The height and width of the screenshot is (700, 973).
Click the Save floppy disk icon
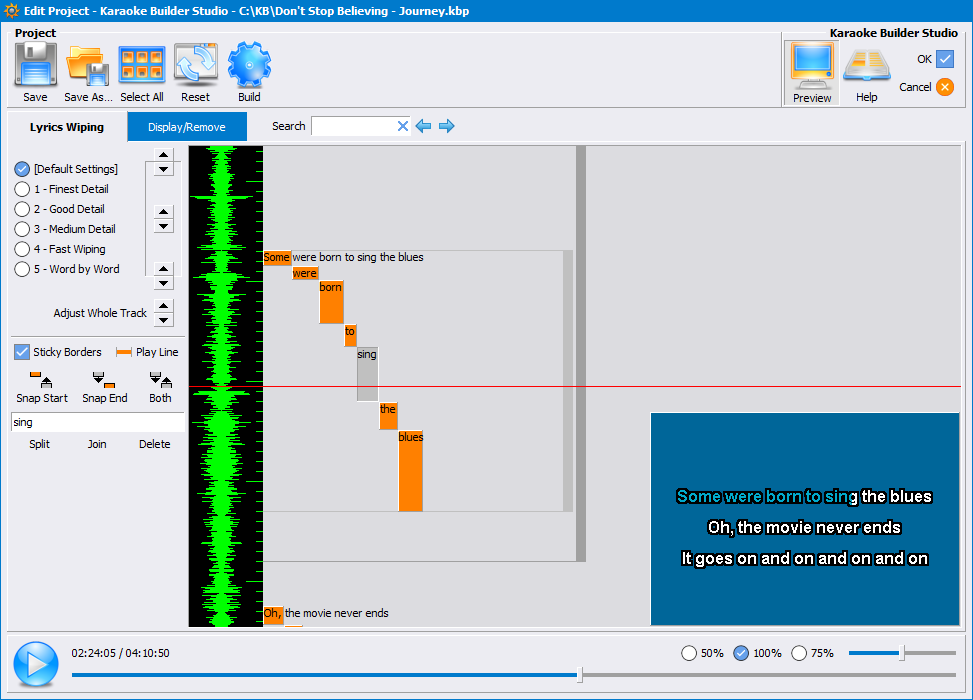click(x=35, y=65)
